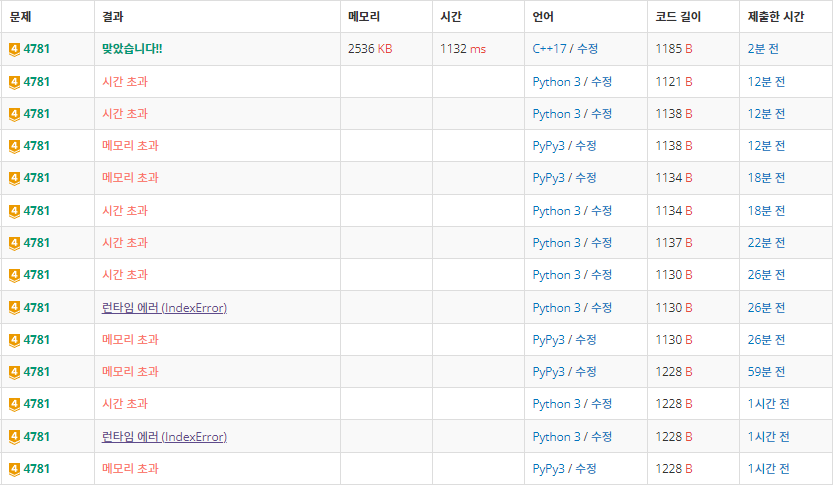Click 시간 초과 in the 1121 B row

[x=125, y=81]
